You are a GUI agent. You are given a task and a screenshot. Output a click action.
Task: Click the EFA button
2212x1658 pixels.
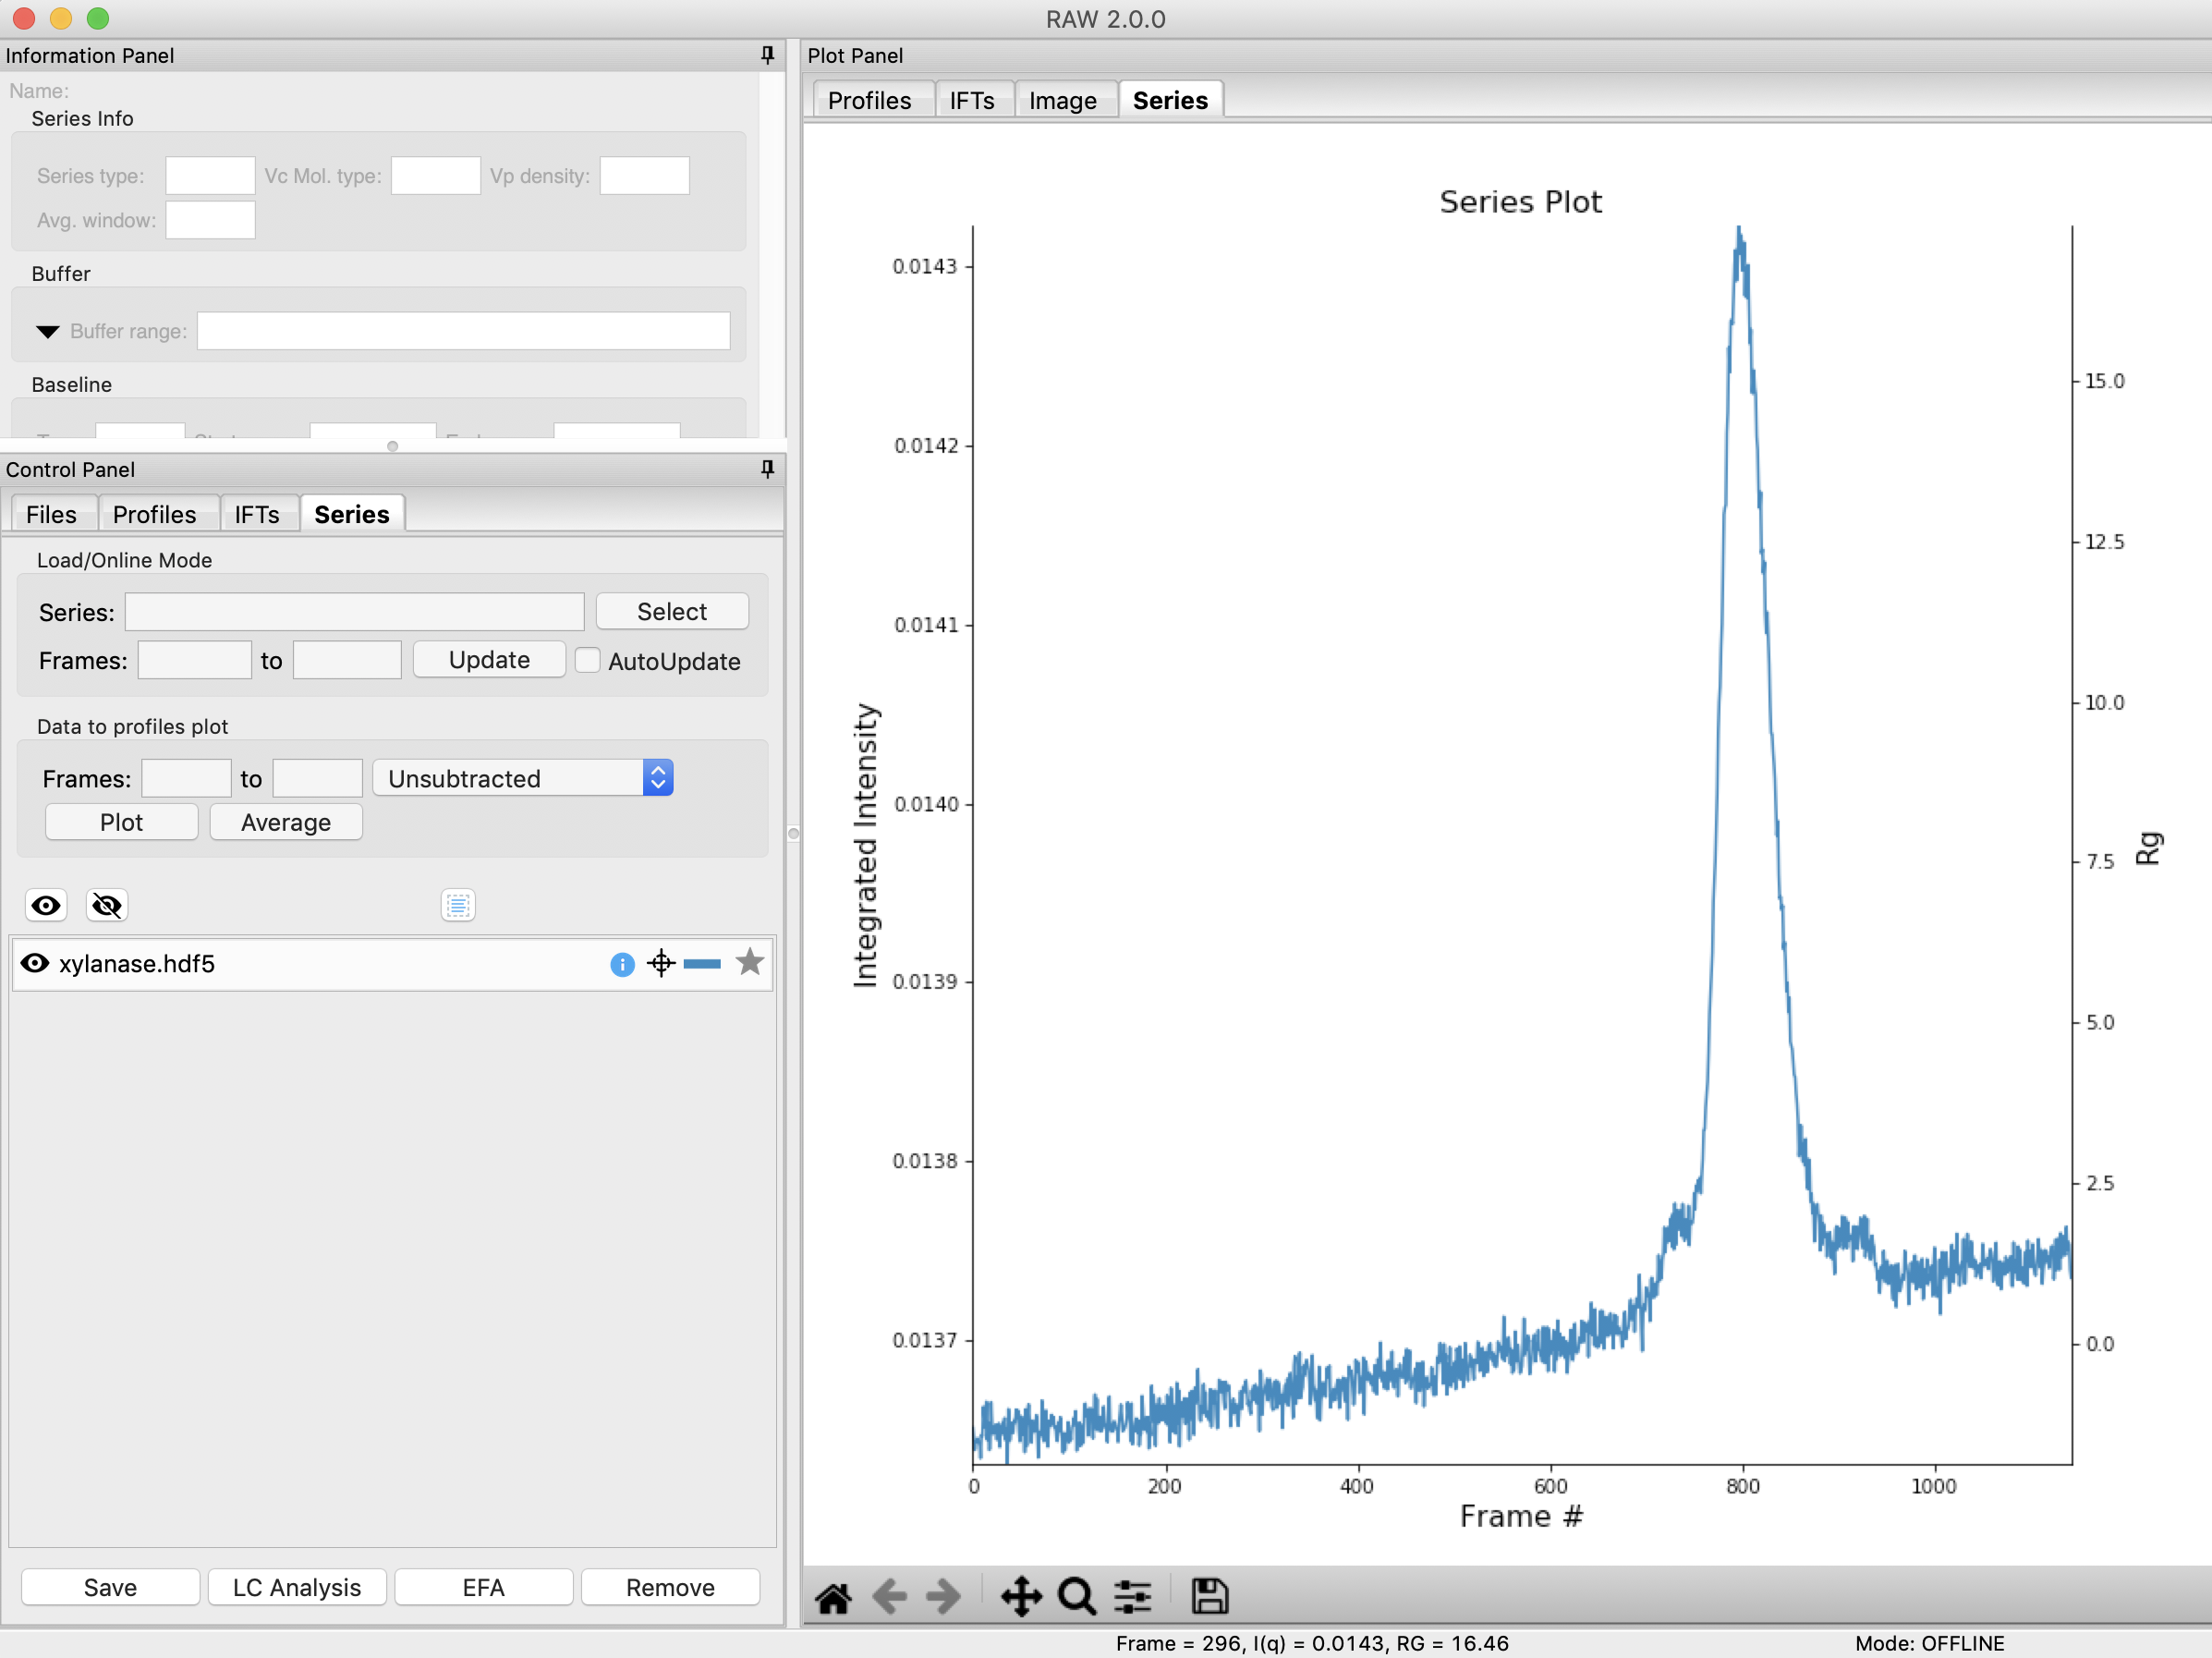coord(483,1588)
